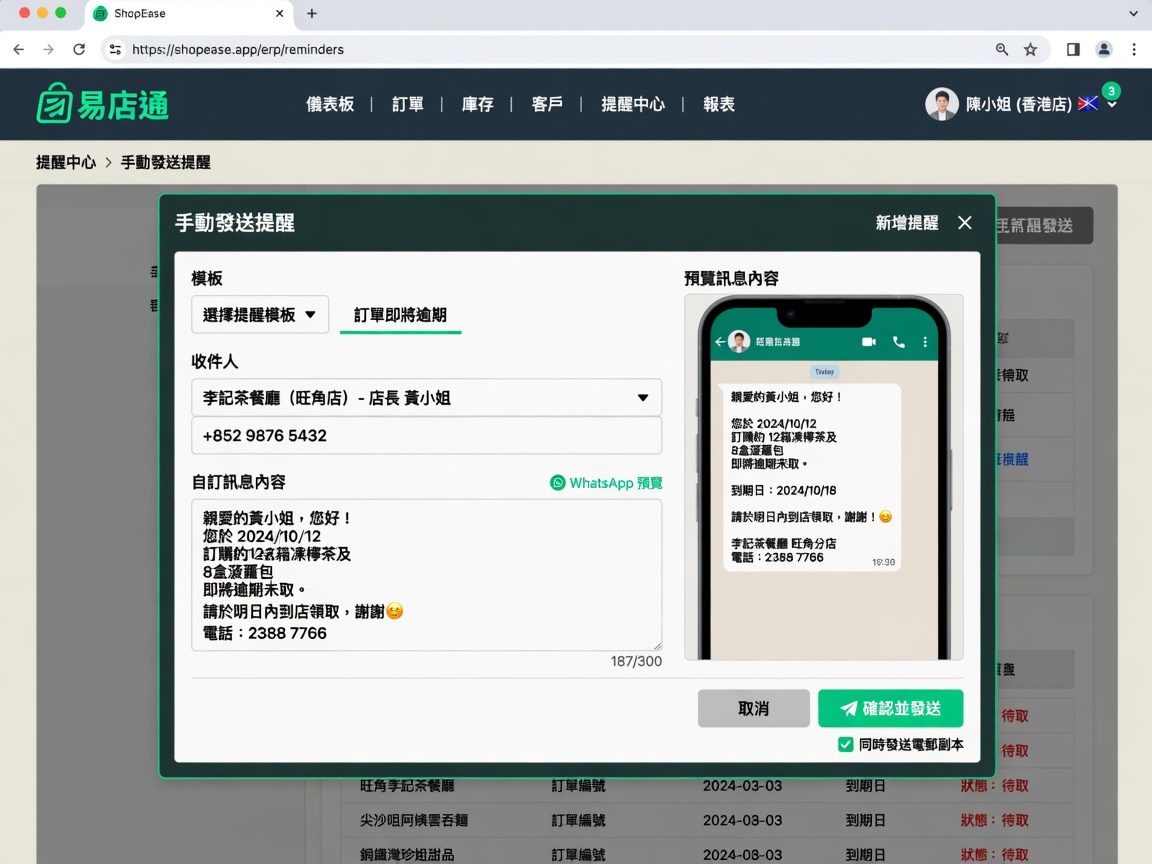The height and width of the screenshot is (864, 1152).
Task: Click 預覽訊息內容 heading
Action: [x=731, y=278]
